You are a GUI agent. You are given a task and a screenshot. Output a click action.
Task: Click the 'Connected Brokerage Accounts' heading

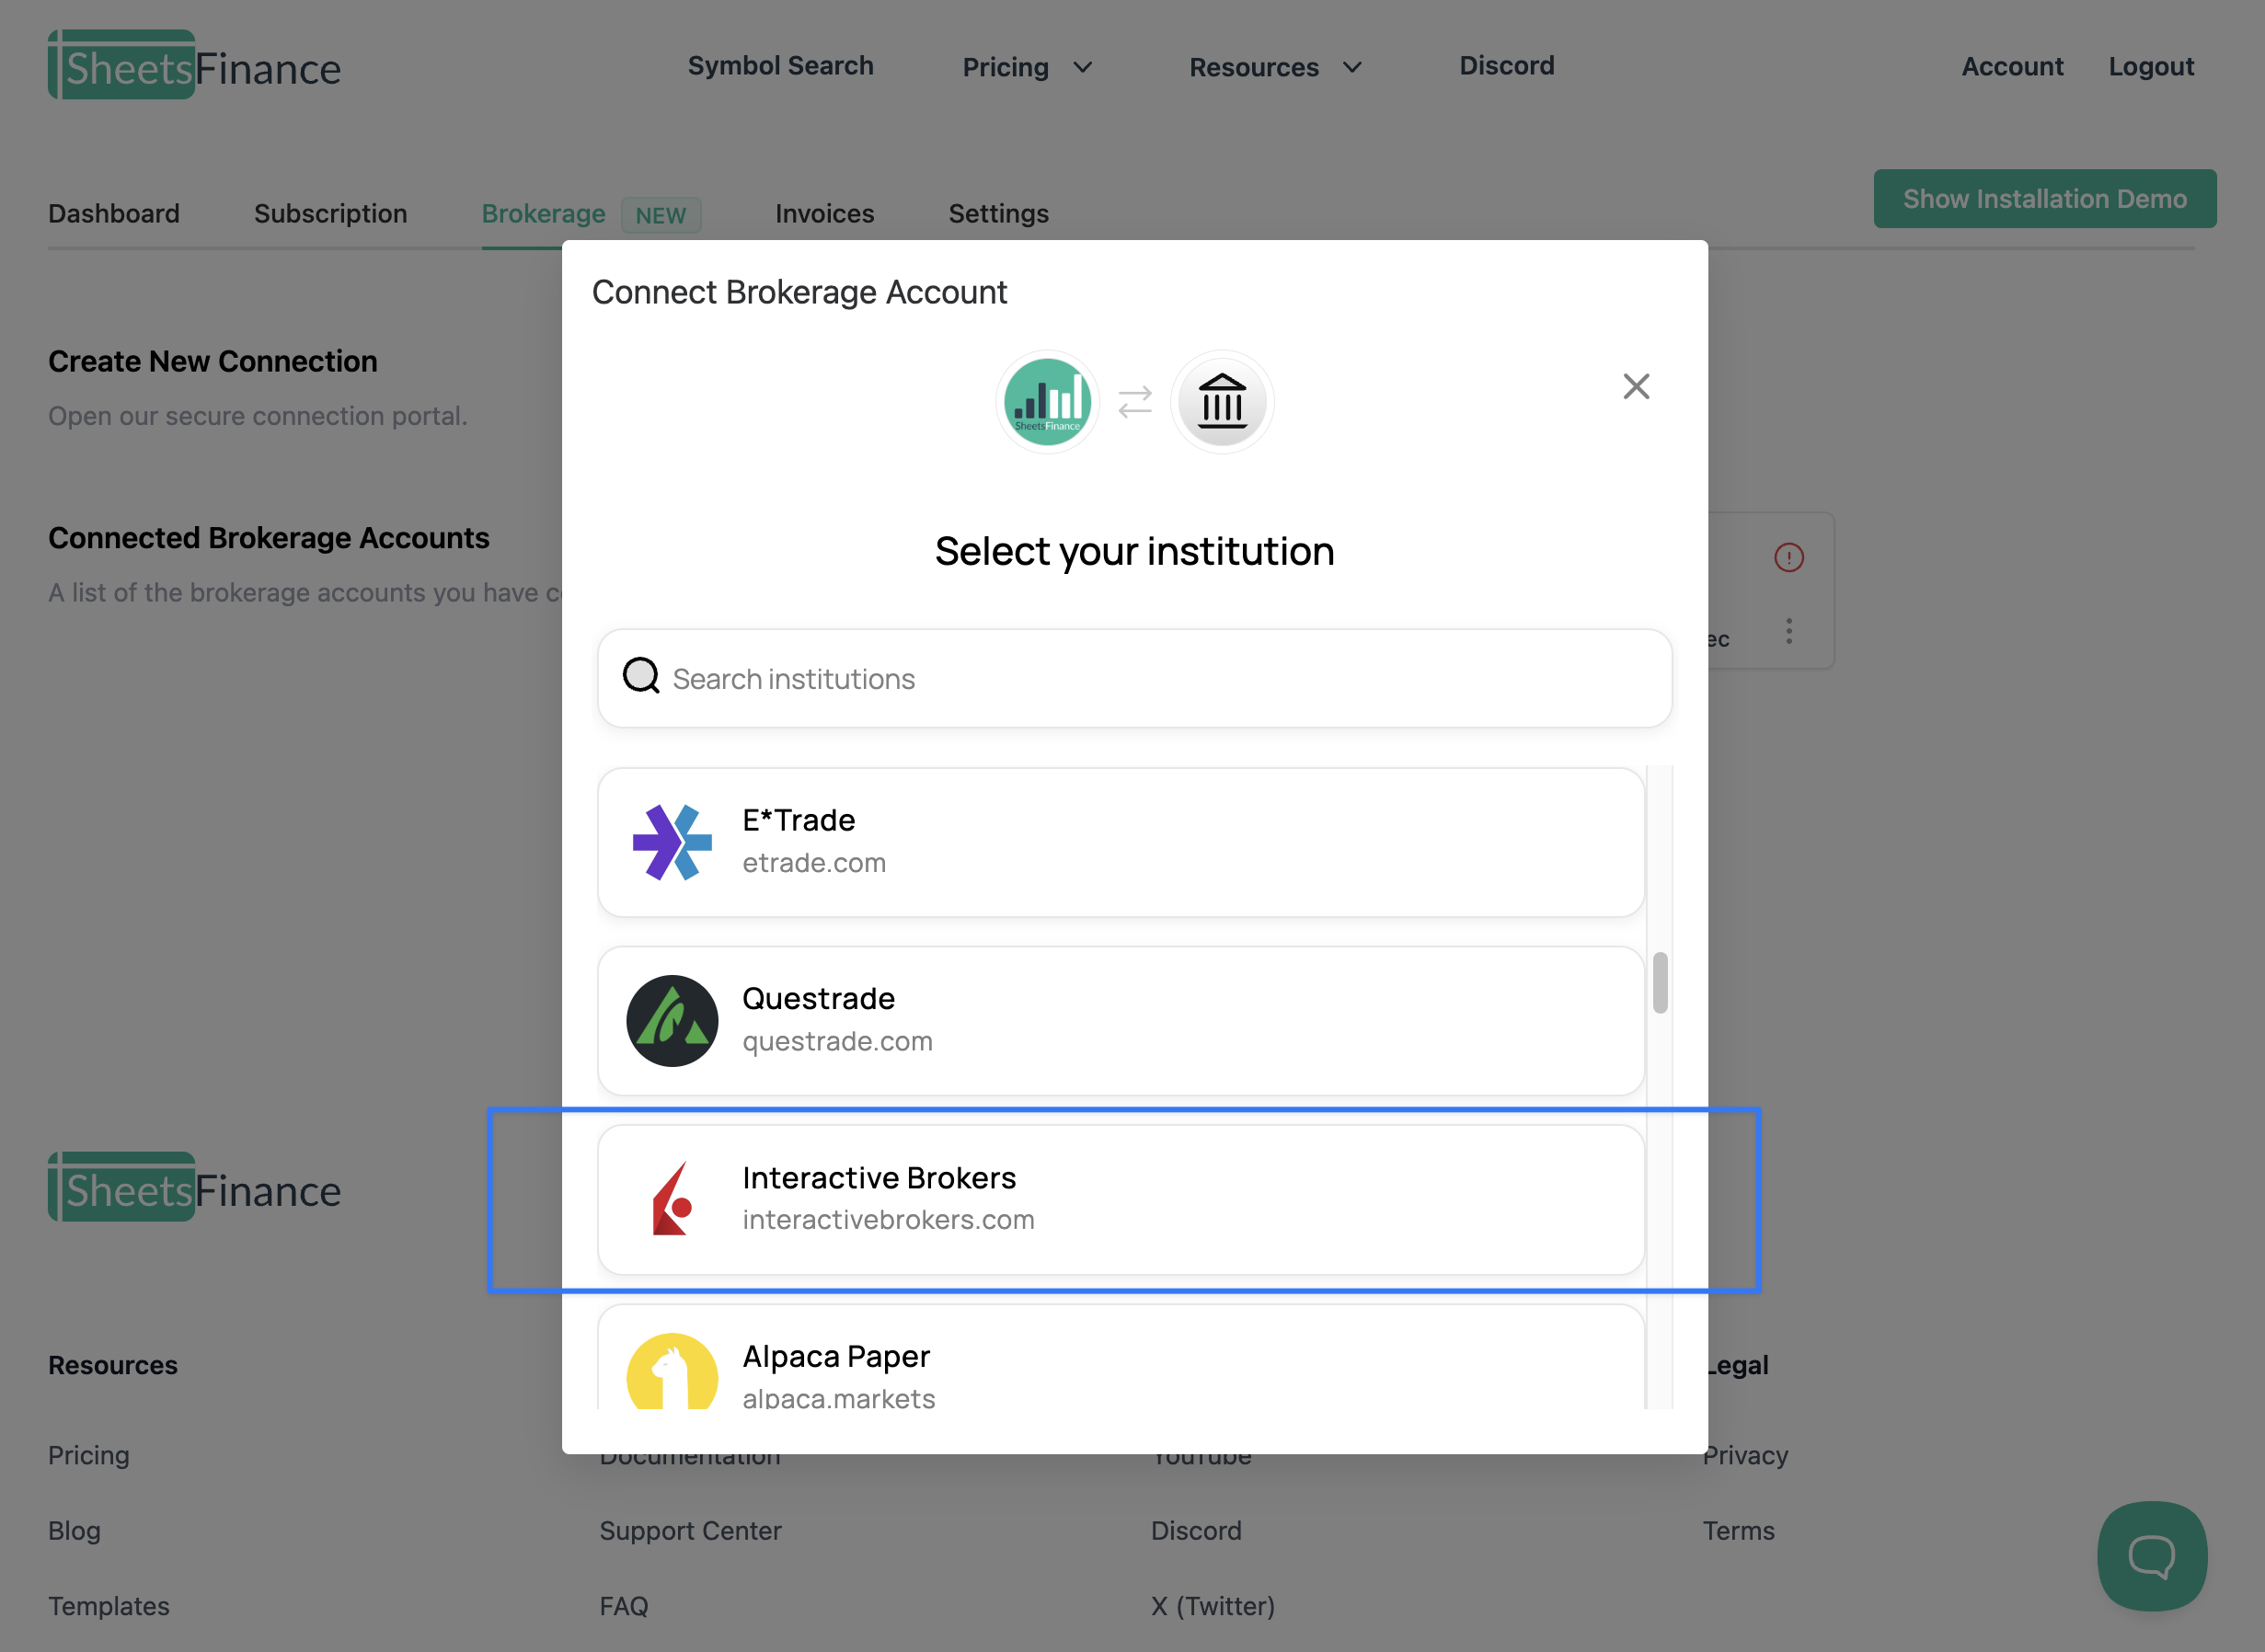pyautogui.click(x=269, y=538)
